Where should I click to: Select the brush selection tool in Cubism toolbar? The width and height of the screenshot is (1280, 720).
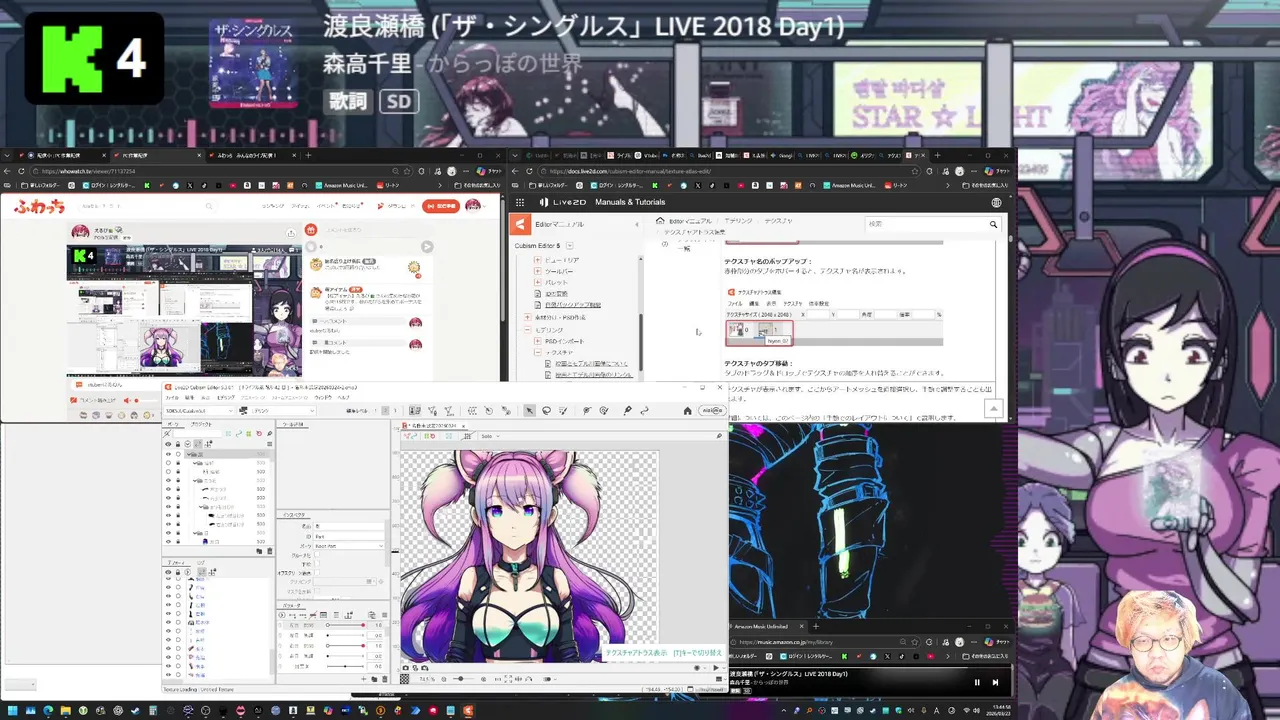coord(563,410)
